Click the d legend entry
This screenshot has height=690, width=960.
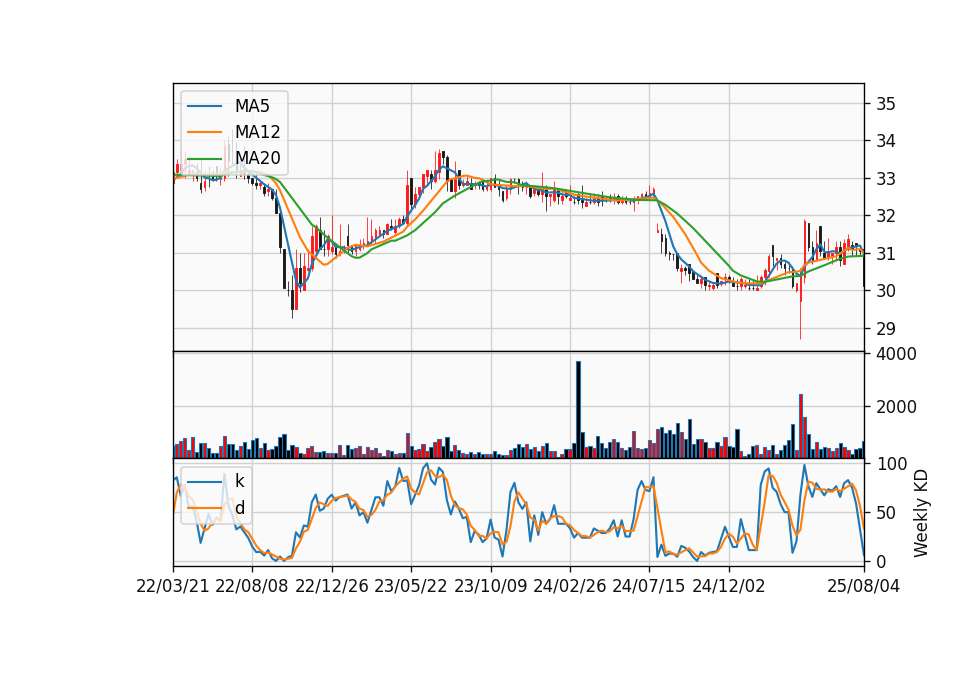tap(240, 508)
